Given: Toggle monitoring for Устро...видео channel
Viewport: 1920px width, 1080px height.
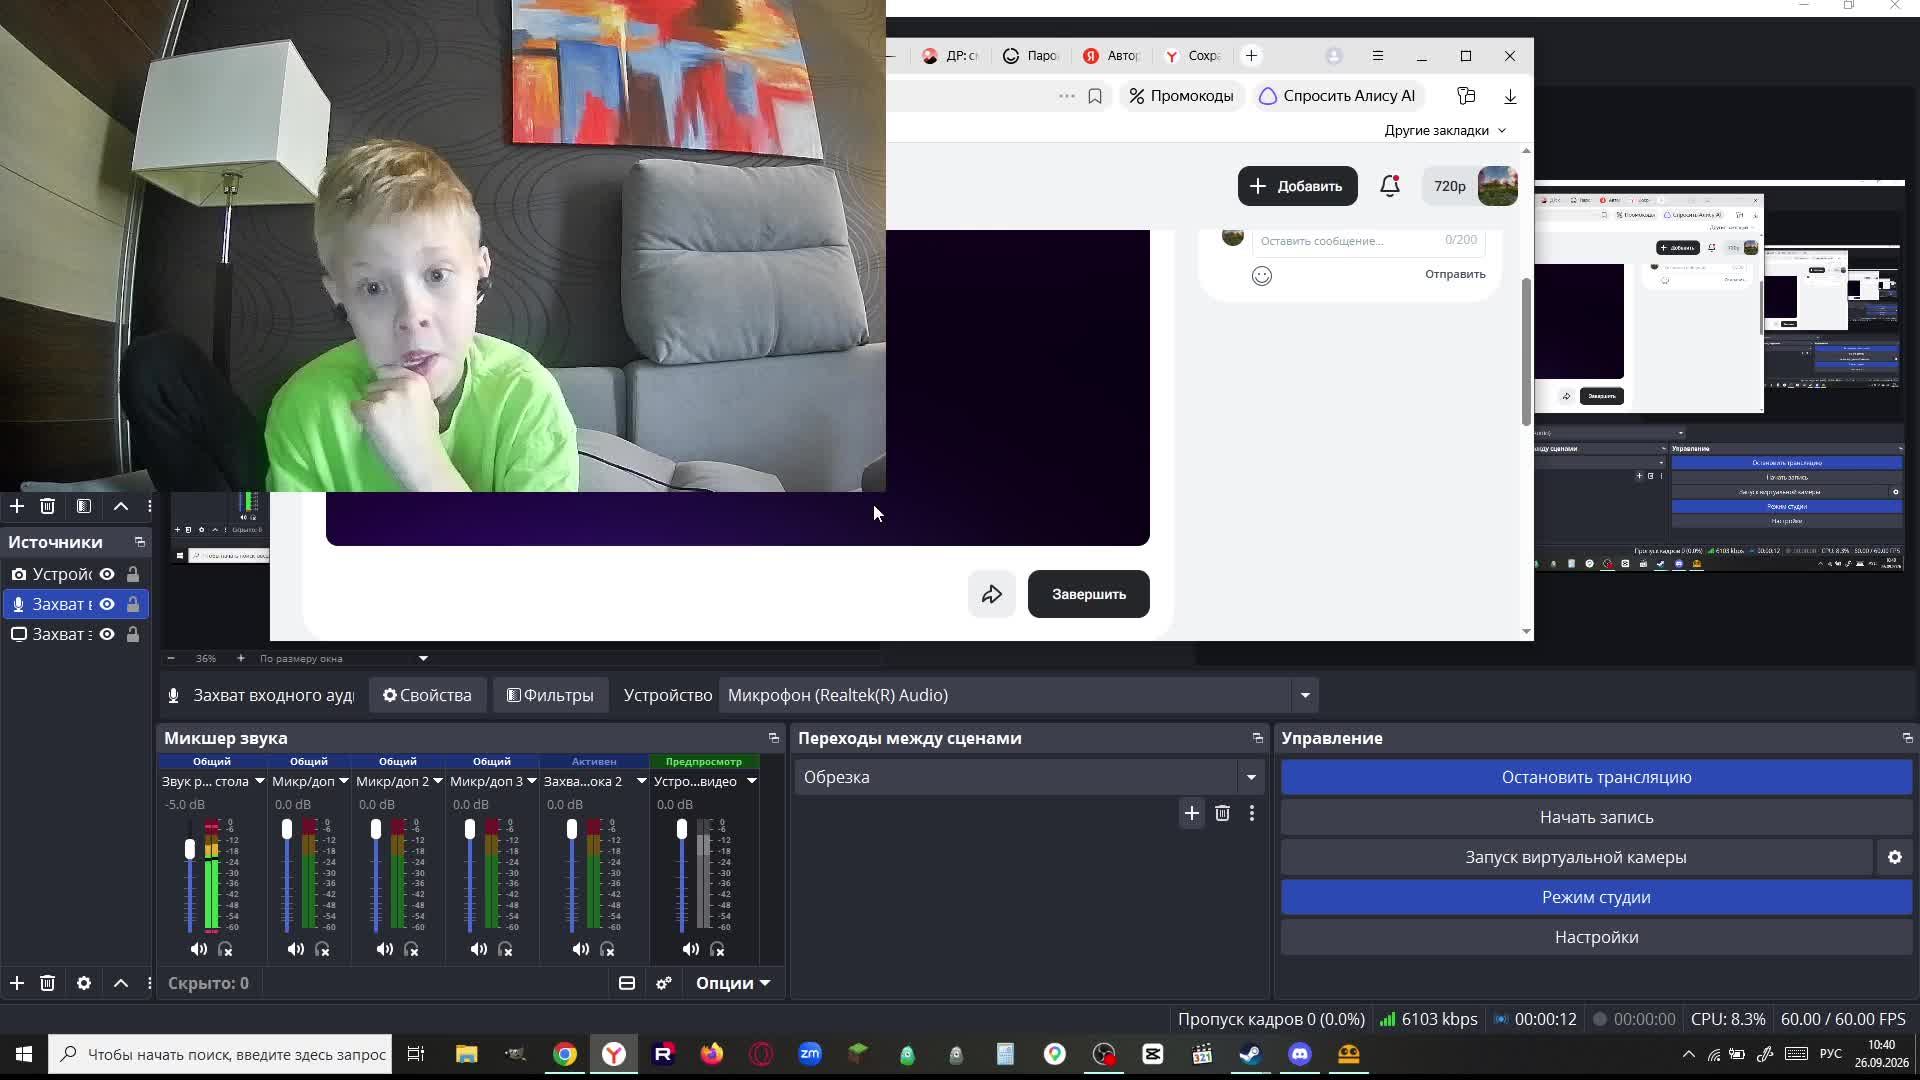Looking at the screenshot, I should click(717, 949).
